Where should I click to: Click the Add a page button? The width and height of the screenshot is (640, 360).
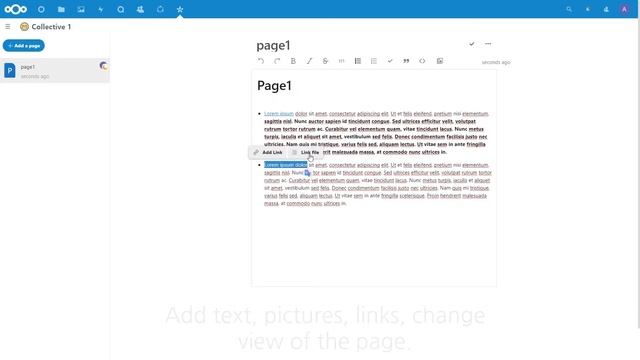tap(24, 46)
